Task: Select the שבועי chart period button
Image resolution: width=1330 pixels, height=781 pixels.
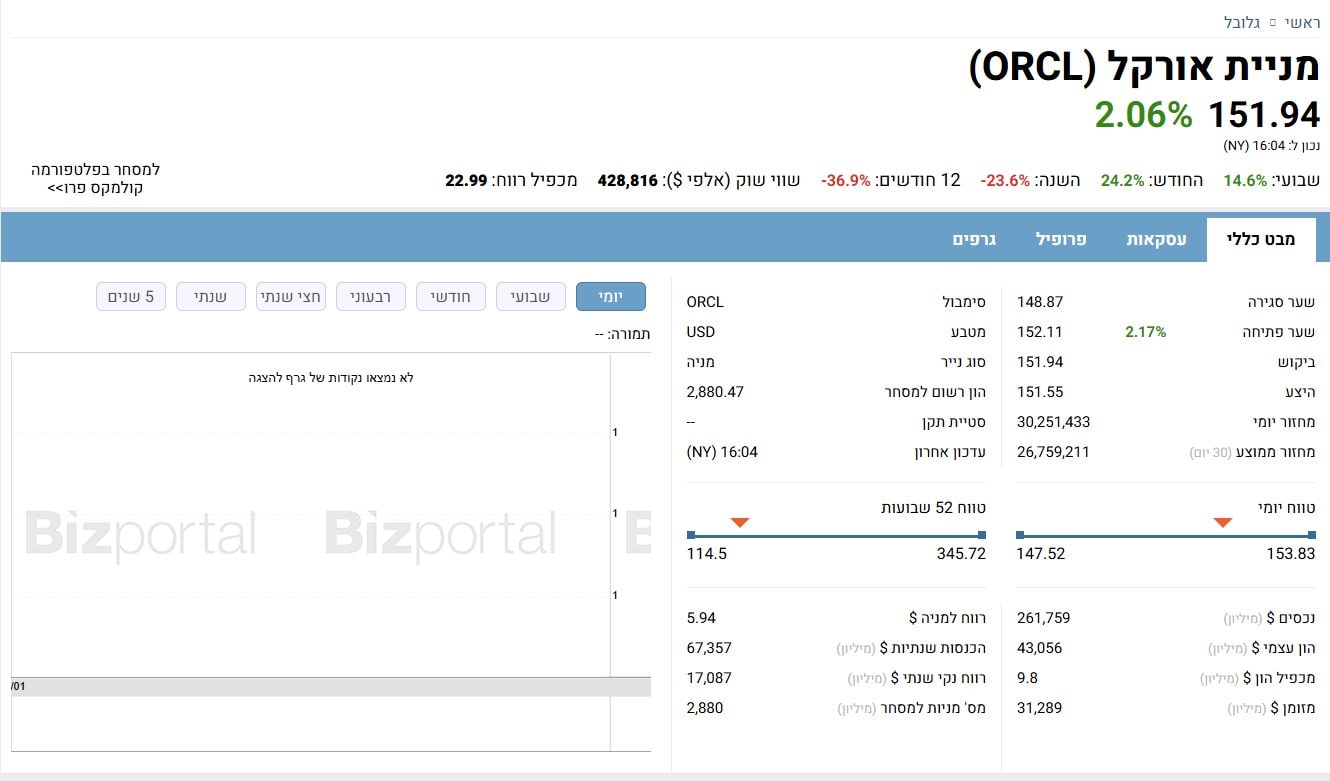Action: (x=531, y=297)
